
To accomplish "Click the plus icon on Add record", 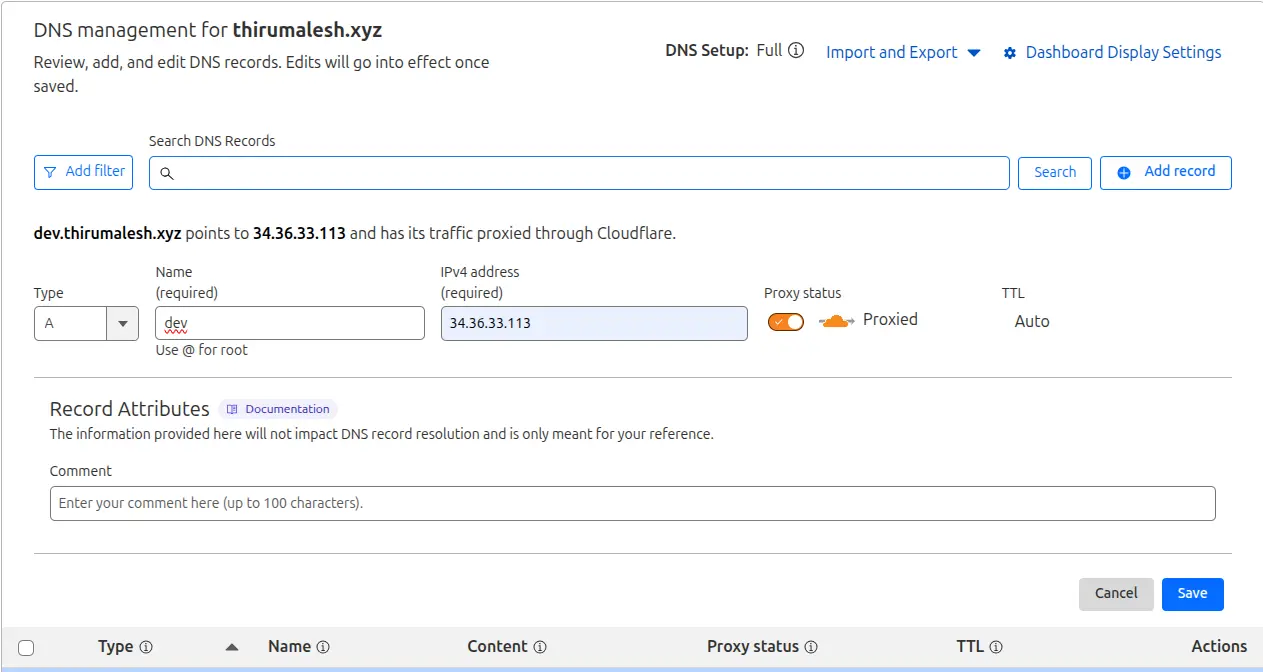I will coord(1122,171).
